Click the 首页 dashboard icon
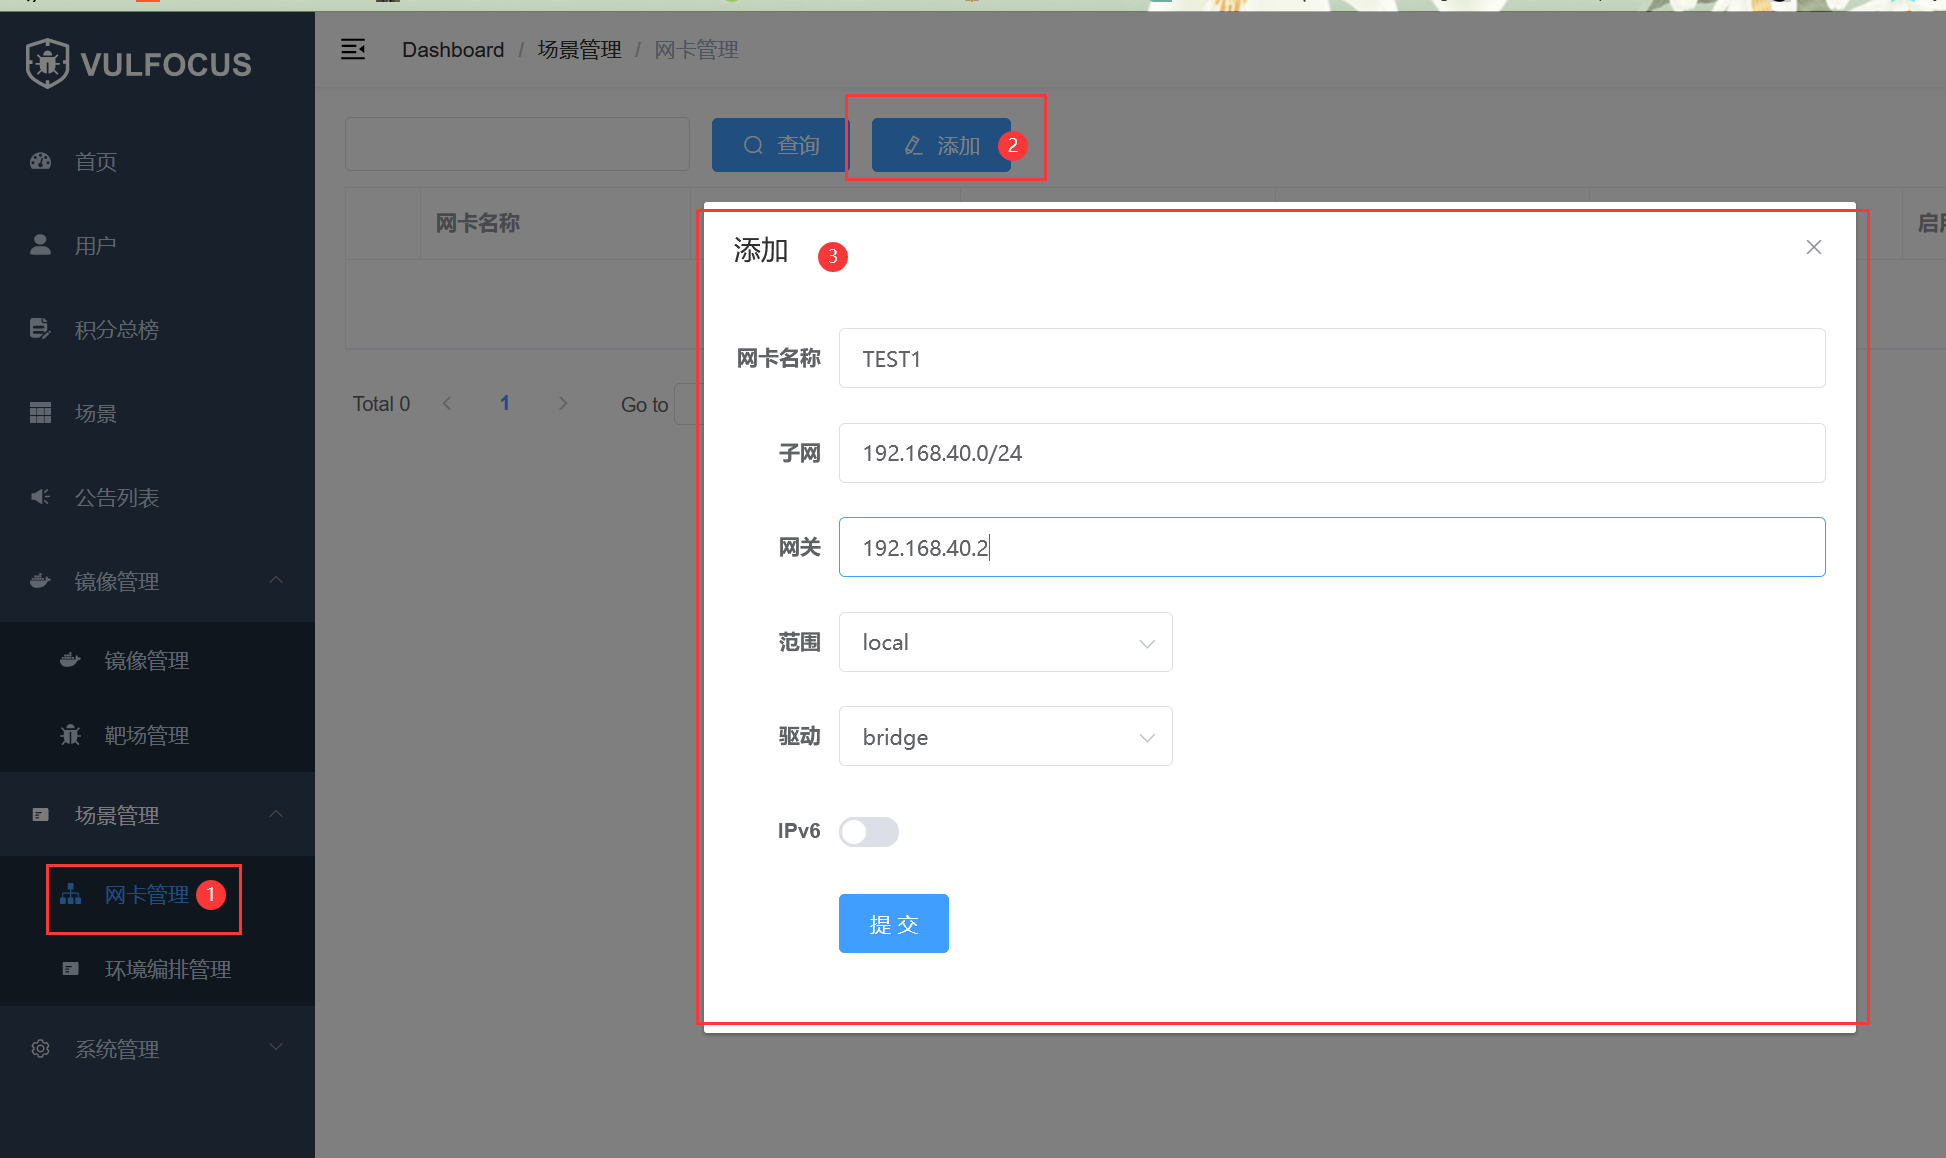This screenshot has height=1158, width=1946. coord(41,161)
